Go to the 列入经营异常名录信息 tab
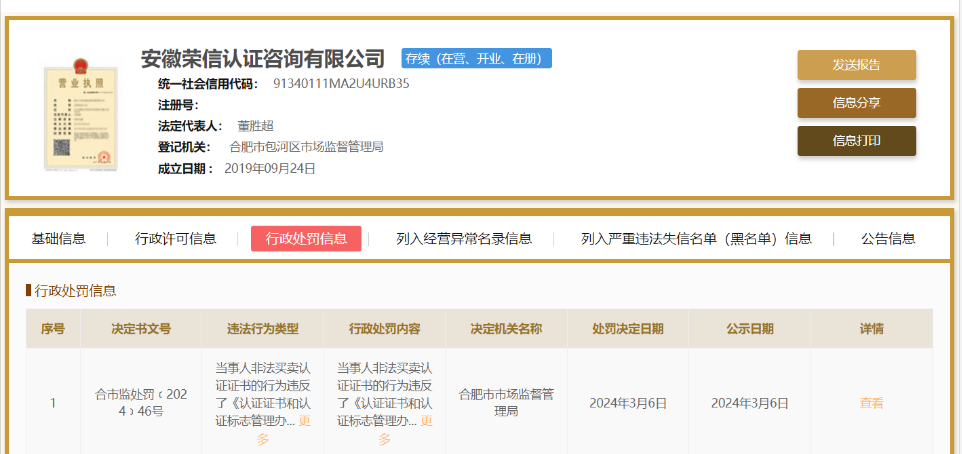This screenshot has width=962, height=454. click(464, 239)
